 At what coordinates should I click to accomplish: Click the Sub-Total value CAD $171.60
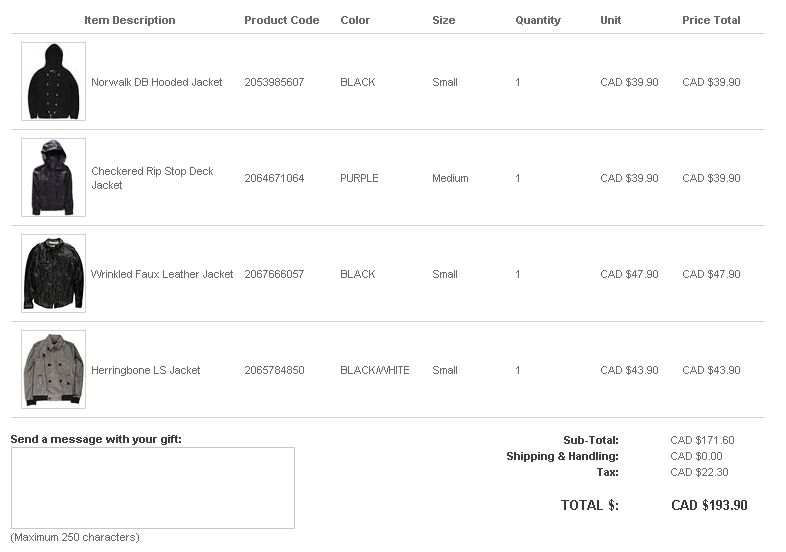coord(702,440)
